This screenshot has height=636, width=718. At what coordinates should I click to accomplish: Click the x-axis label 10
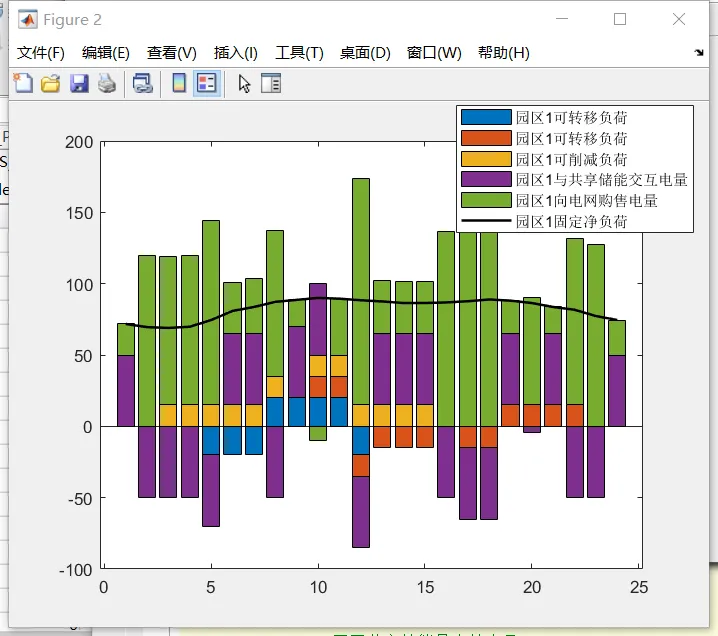pyautogui.click(x=318, y=587)
